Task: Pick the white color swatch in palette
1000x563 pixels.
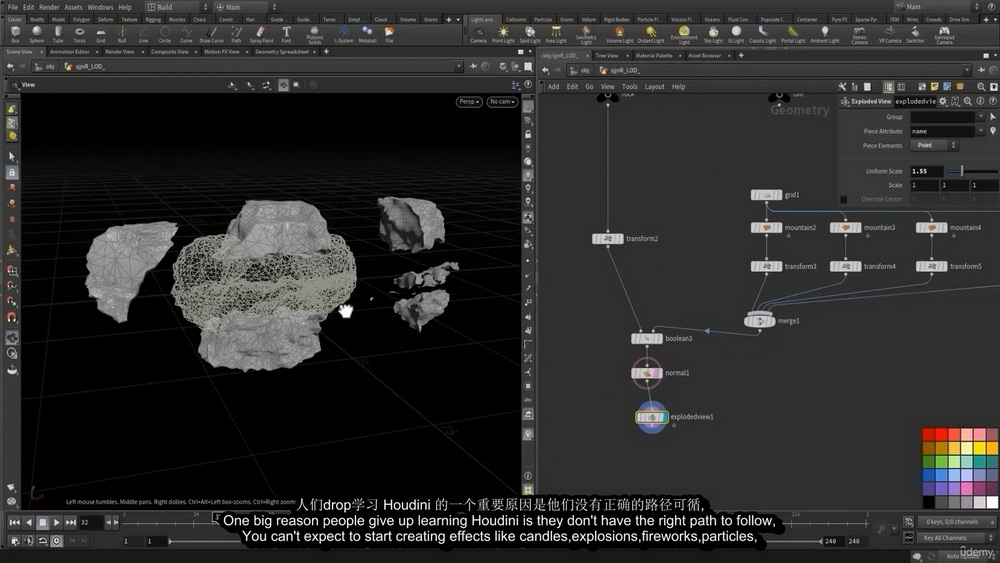Action: click(x=992, y=502)
